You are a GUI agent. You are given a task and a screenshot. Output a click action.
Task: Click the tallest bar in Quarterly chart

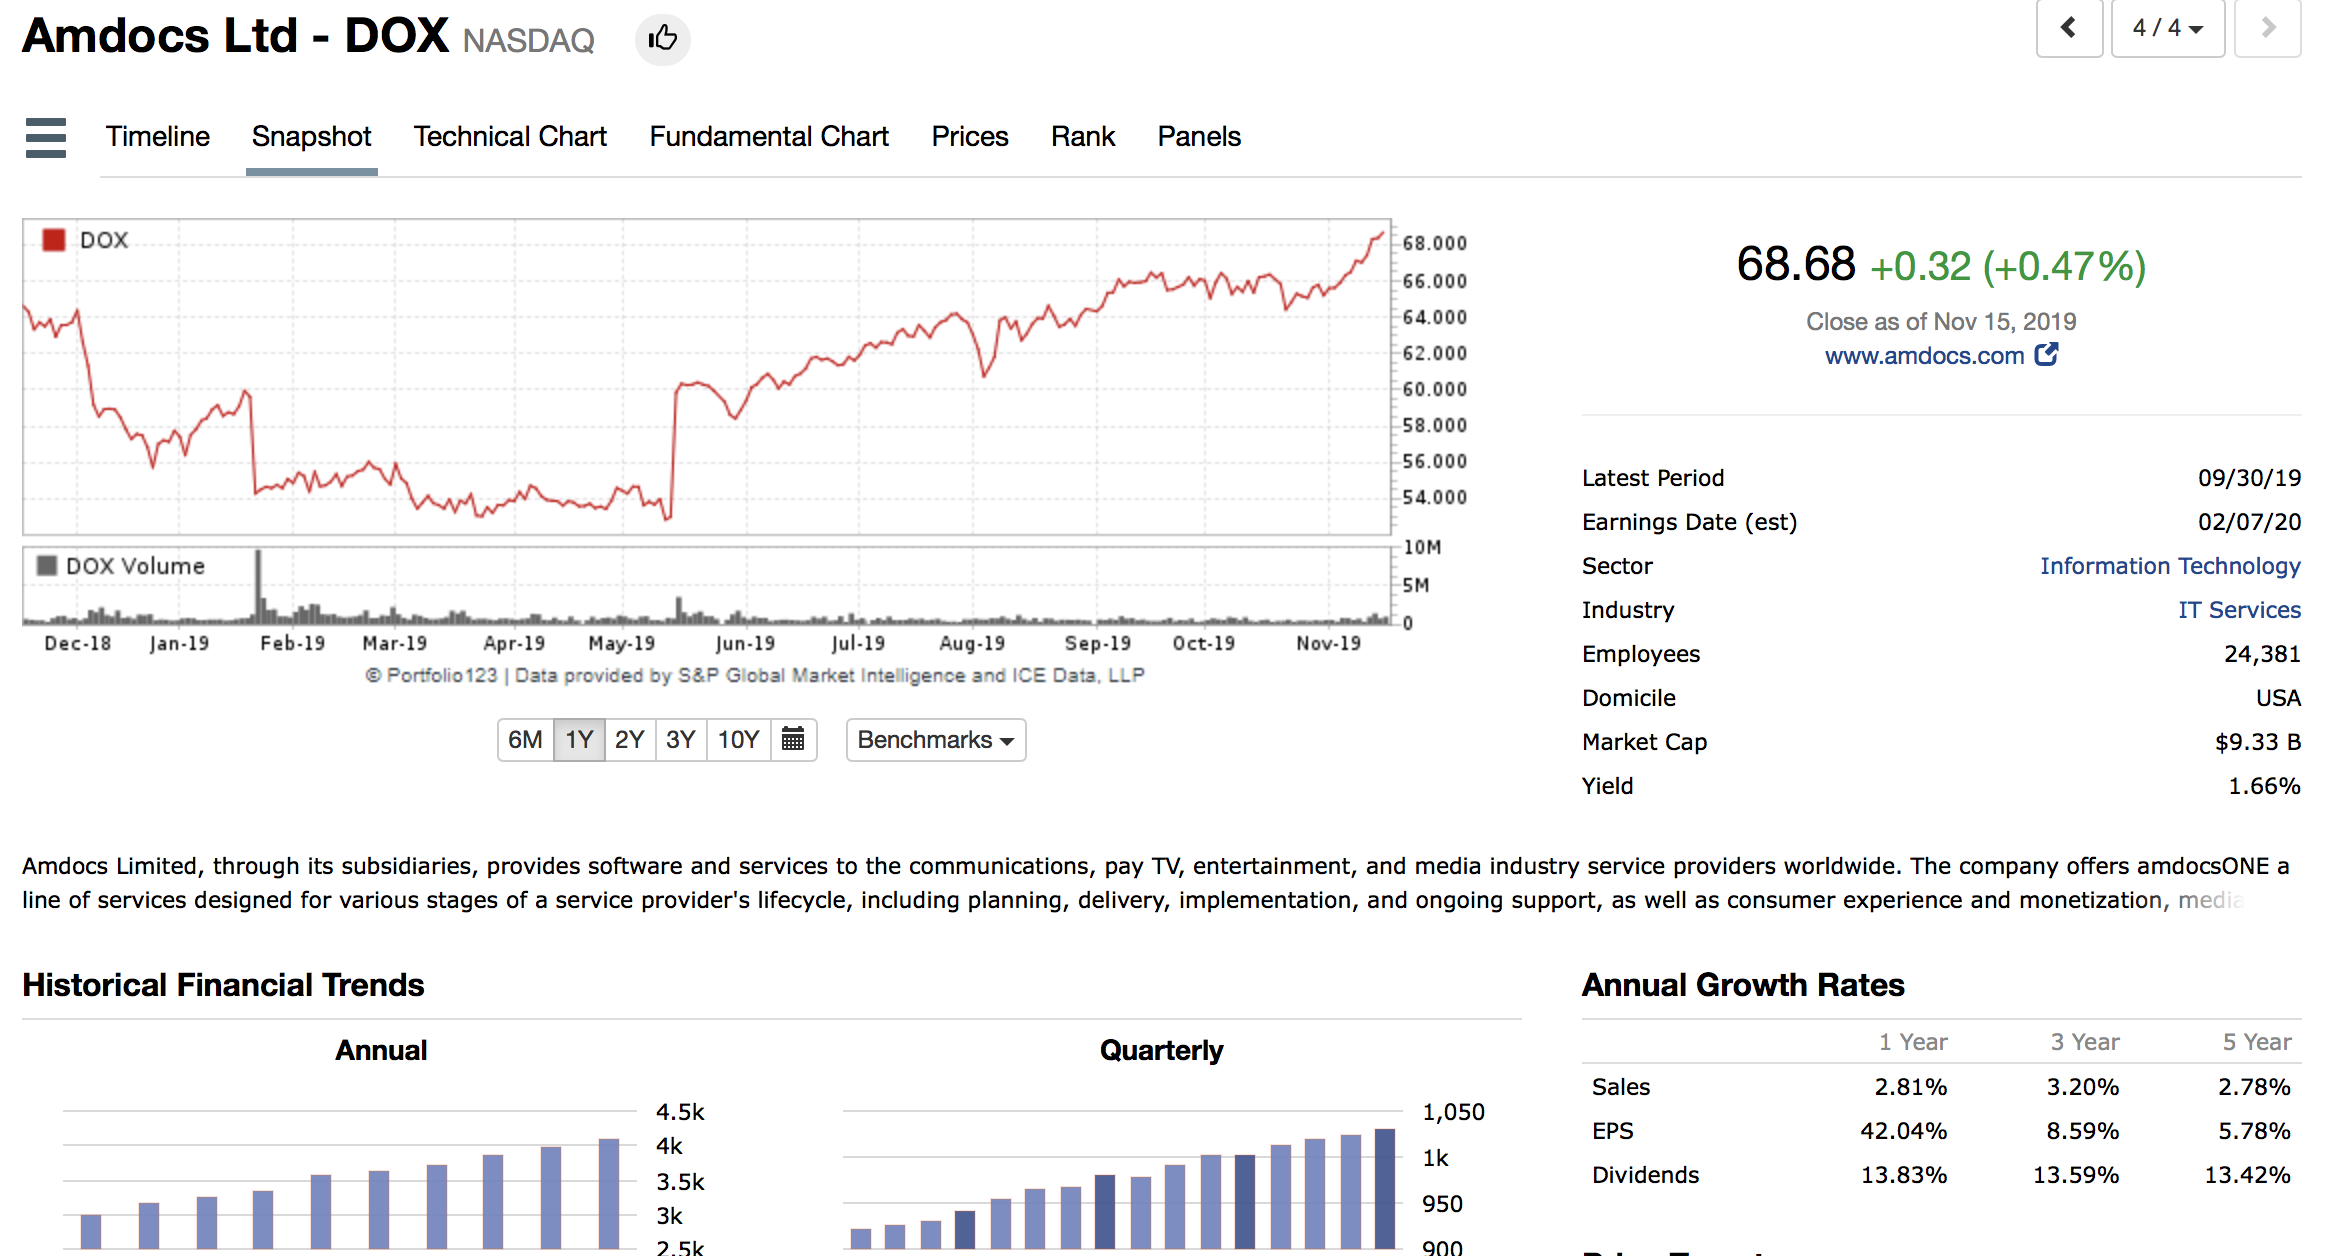tap(1384, 1188)
